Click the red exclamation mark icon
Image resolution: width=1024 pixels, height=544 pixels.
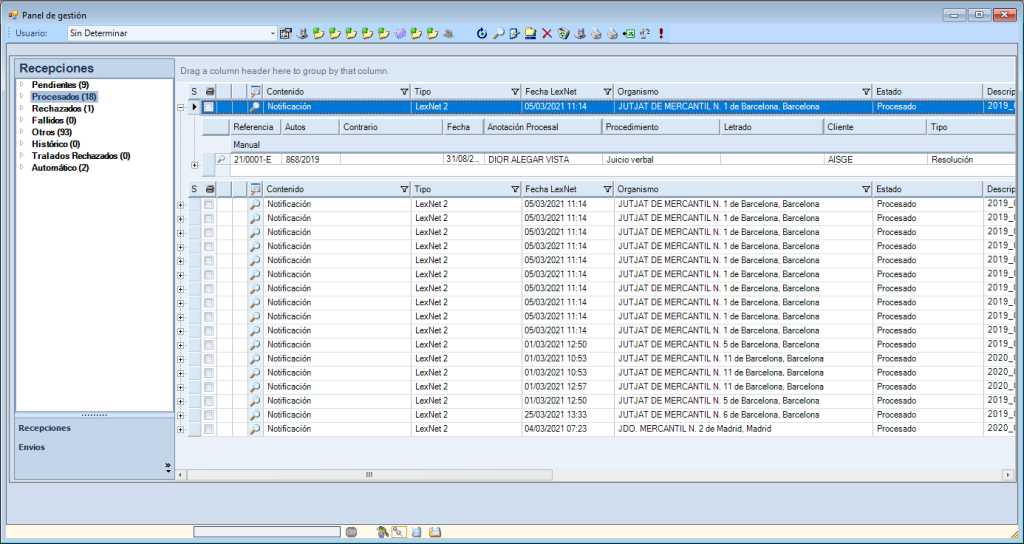pyautogui.click(x=661, y=33)
